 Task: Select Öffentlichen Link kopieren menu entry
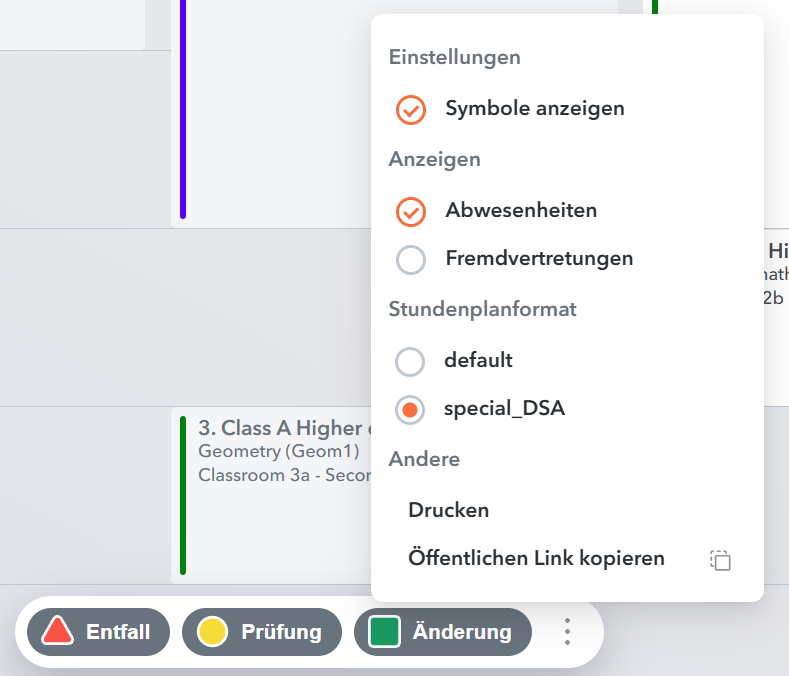(x=536, y=558)
